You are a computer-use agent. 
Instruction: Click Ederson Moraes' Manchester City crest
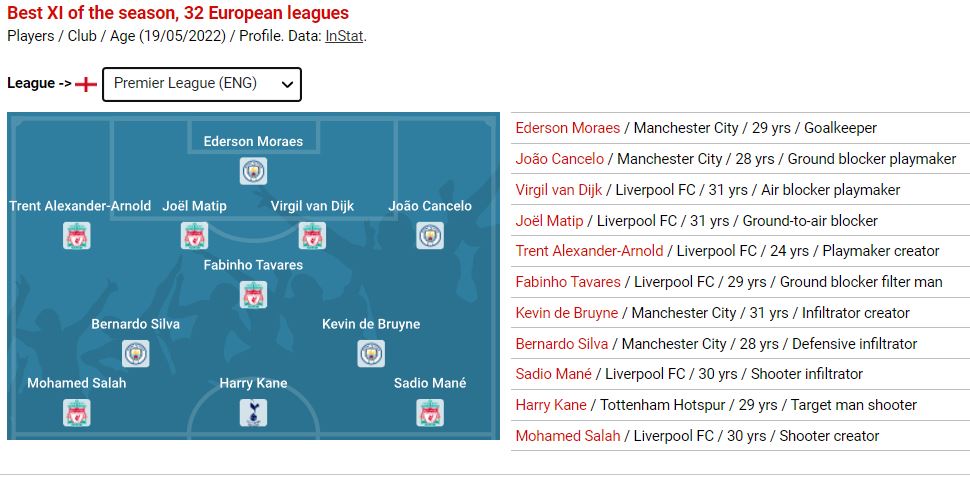click(x=253, y=171)
